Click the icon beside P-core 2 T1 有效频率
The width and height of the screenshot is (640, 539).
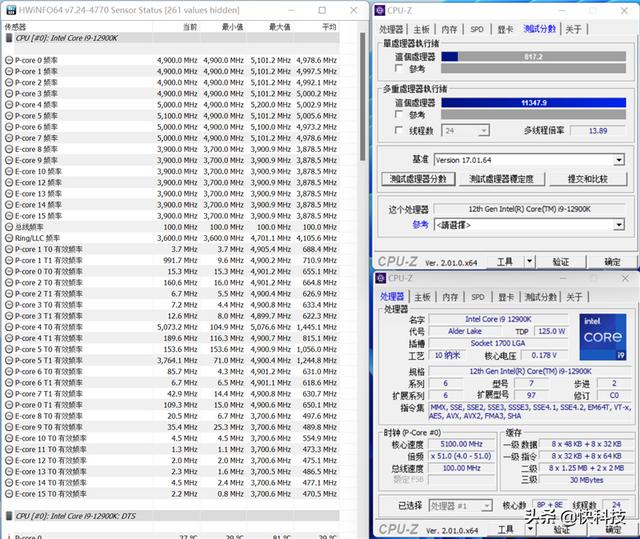[x=9, y=294]
